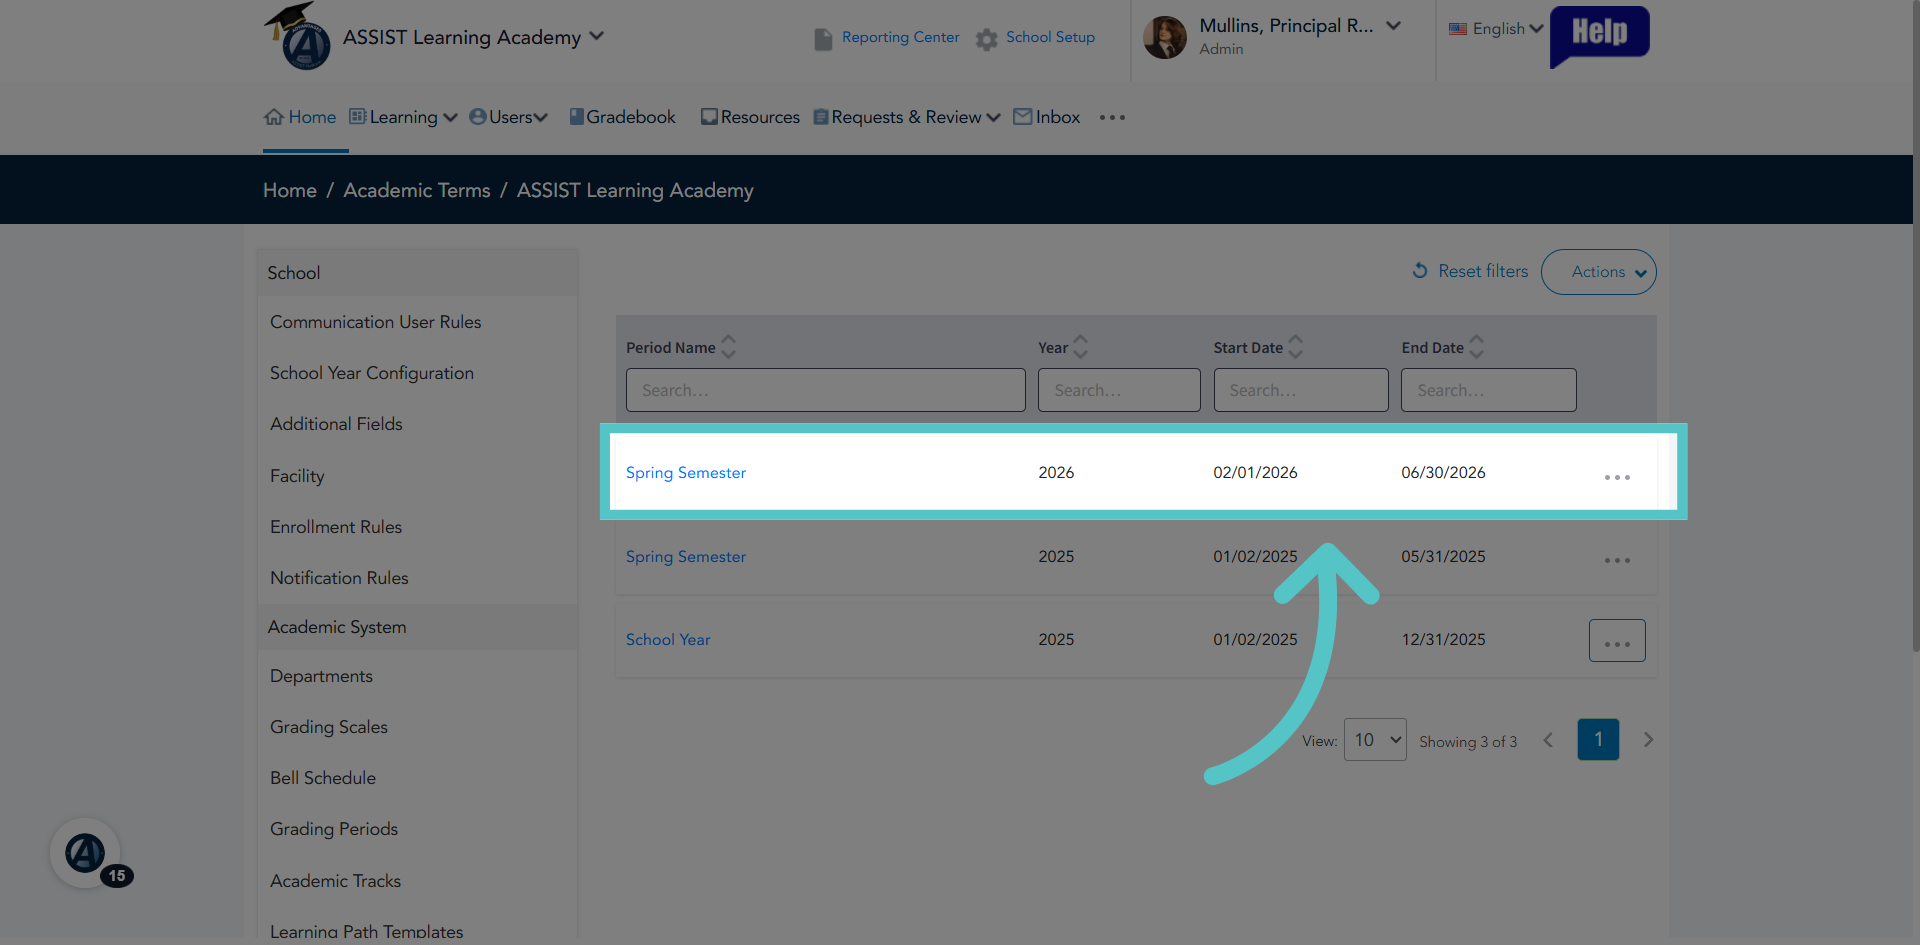Image resolution: width=1920 pixels, height=945 pixels.
Task: Expand the ASSIST Learning Academy school dropdown
Action: pyautogui.click(x=596, y=36)
